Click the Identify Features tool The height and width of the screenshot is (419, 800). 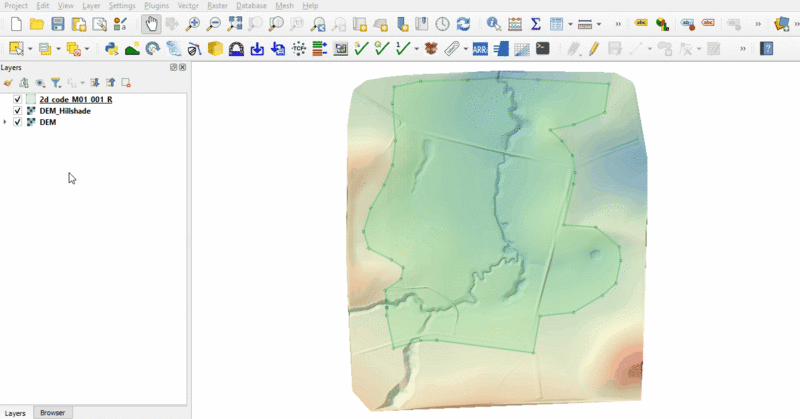(493, 24)
